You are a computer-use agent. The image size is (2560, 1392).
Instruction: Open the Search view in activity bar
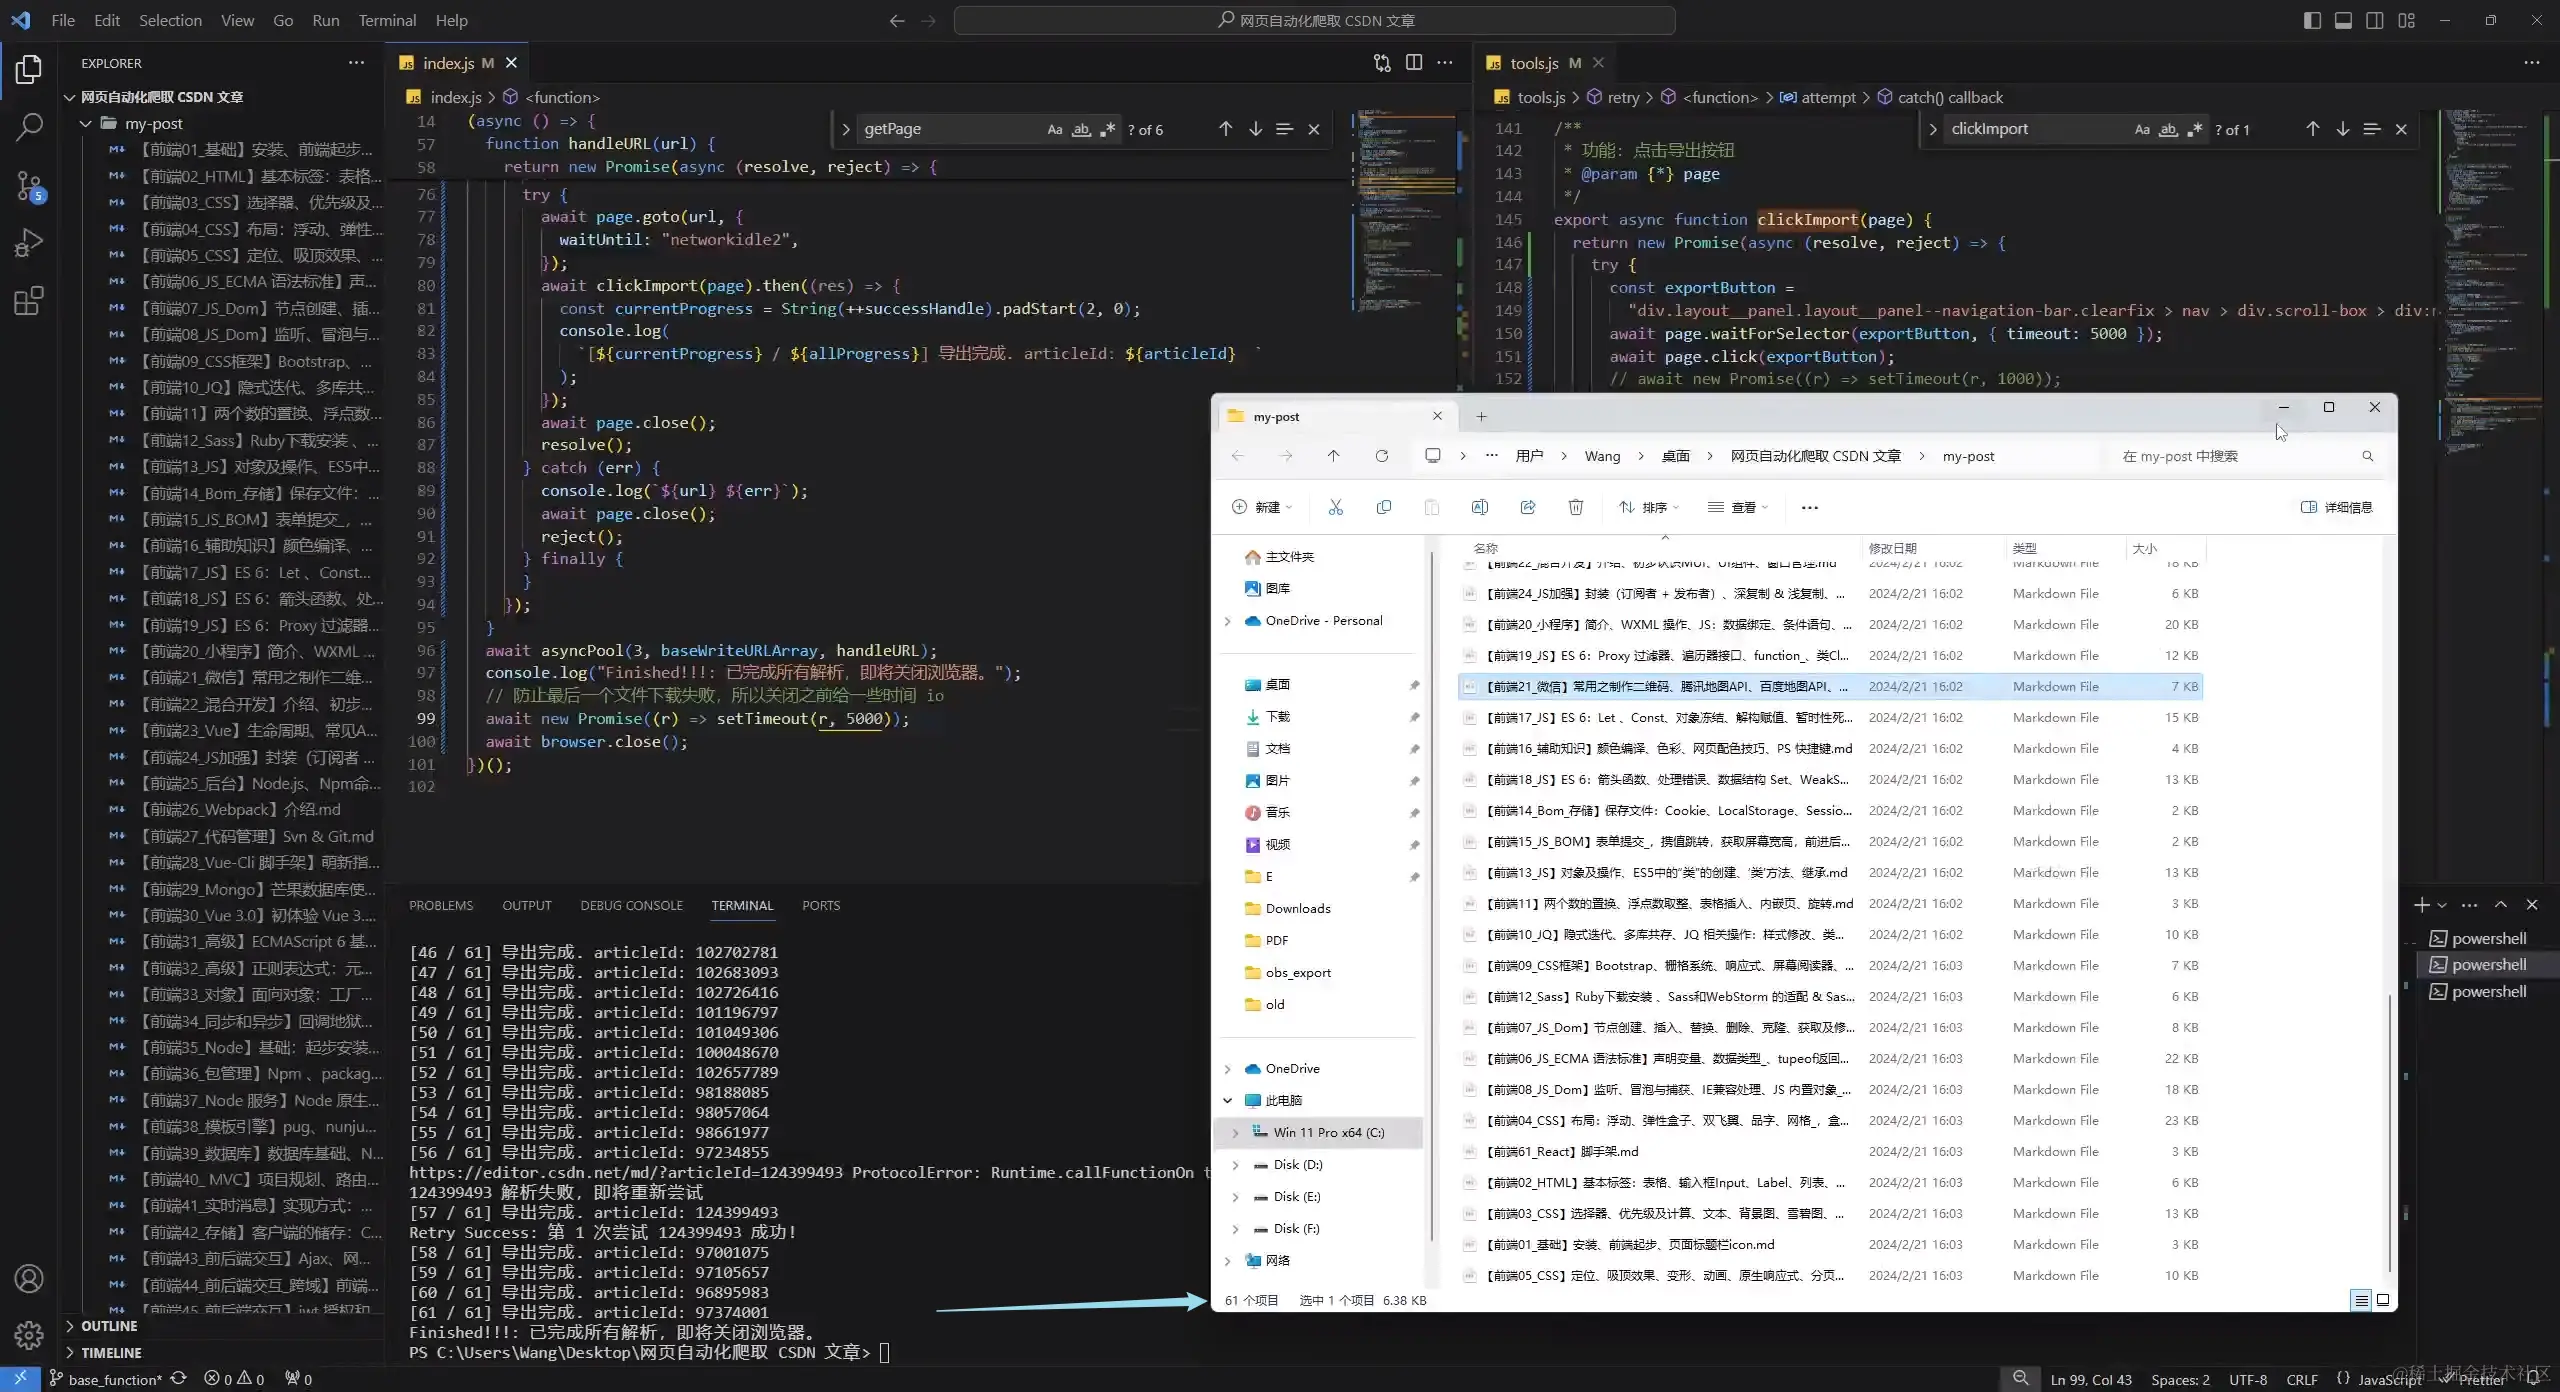pos(29,127)
